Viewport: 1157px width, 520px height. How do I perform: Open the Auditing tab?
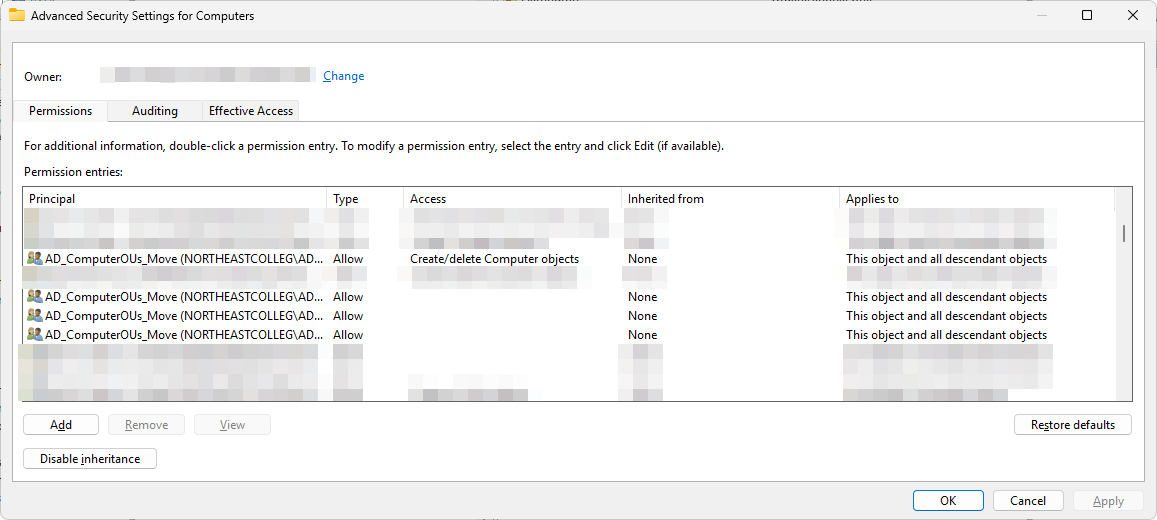coord(155,111)
